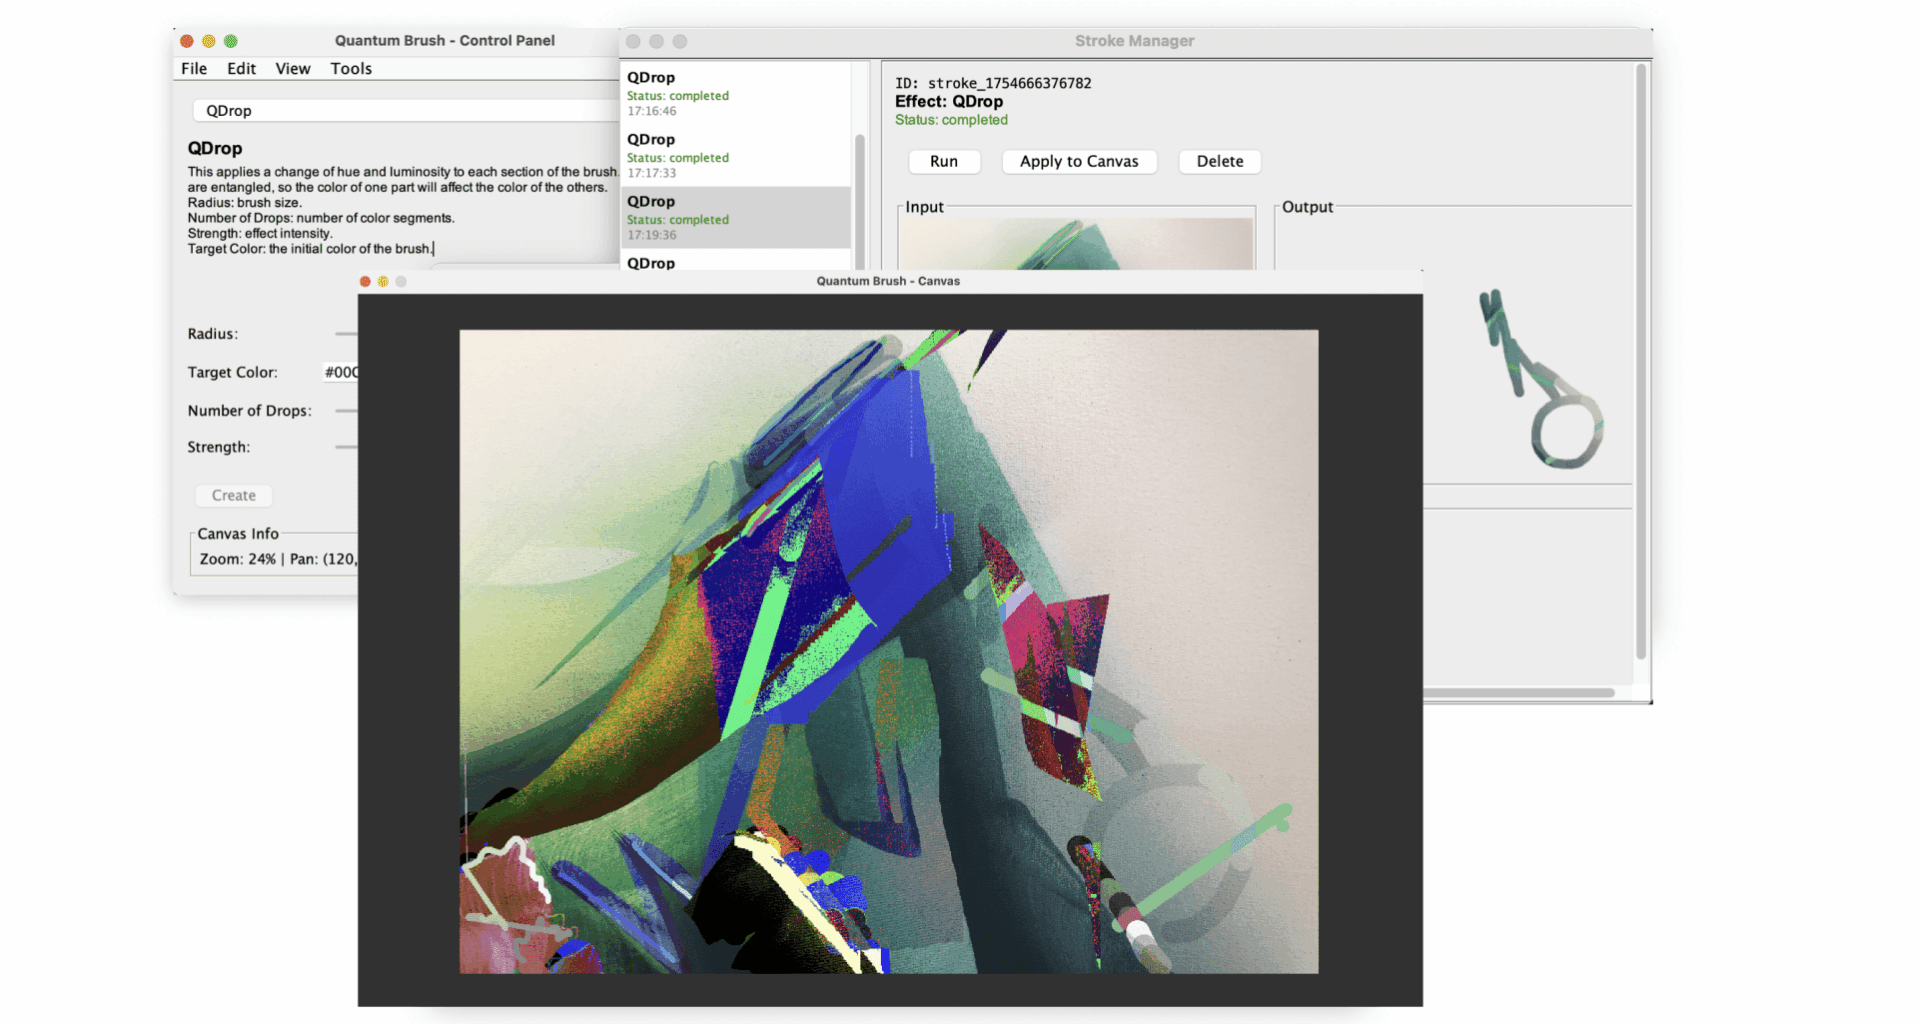The height and width of the screenshot is (1024, 1920).
Task: Maximize the Control Panel with green button
Action: [231, 41]
